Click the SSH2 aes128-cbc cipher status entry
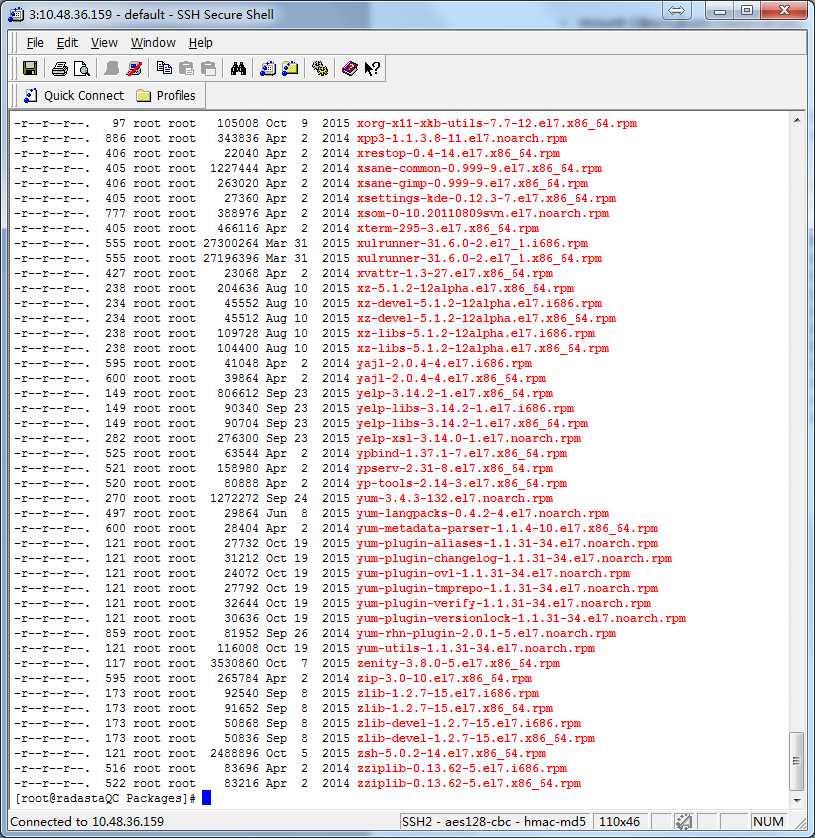Screen dimensions: 815x838 pos(494,821)
